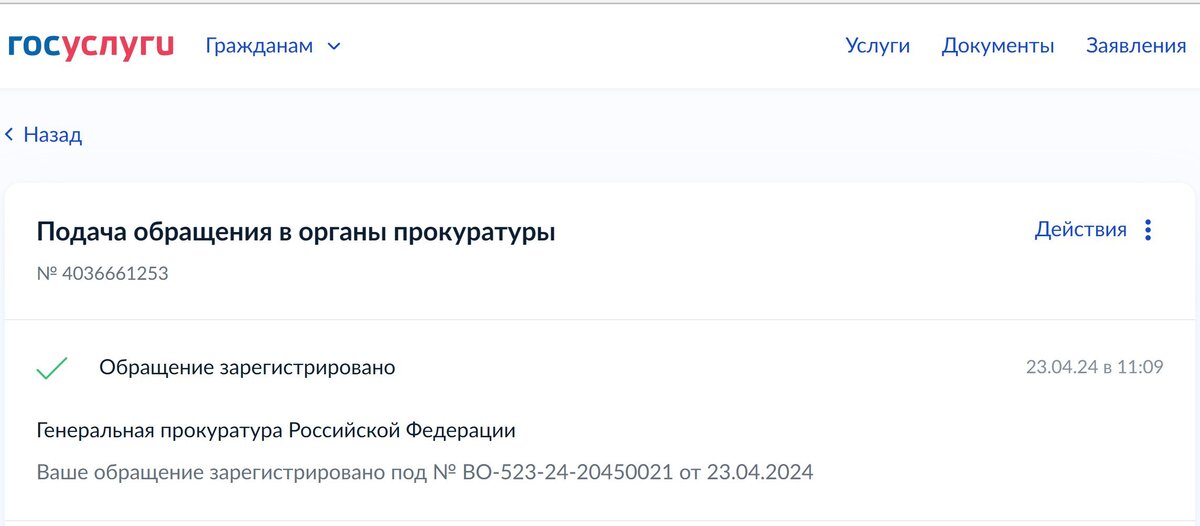Open the Услуги menu item
Screen dimensions: 1200x526
(x=878, y=46)
